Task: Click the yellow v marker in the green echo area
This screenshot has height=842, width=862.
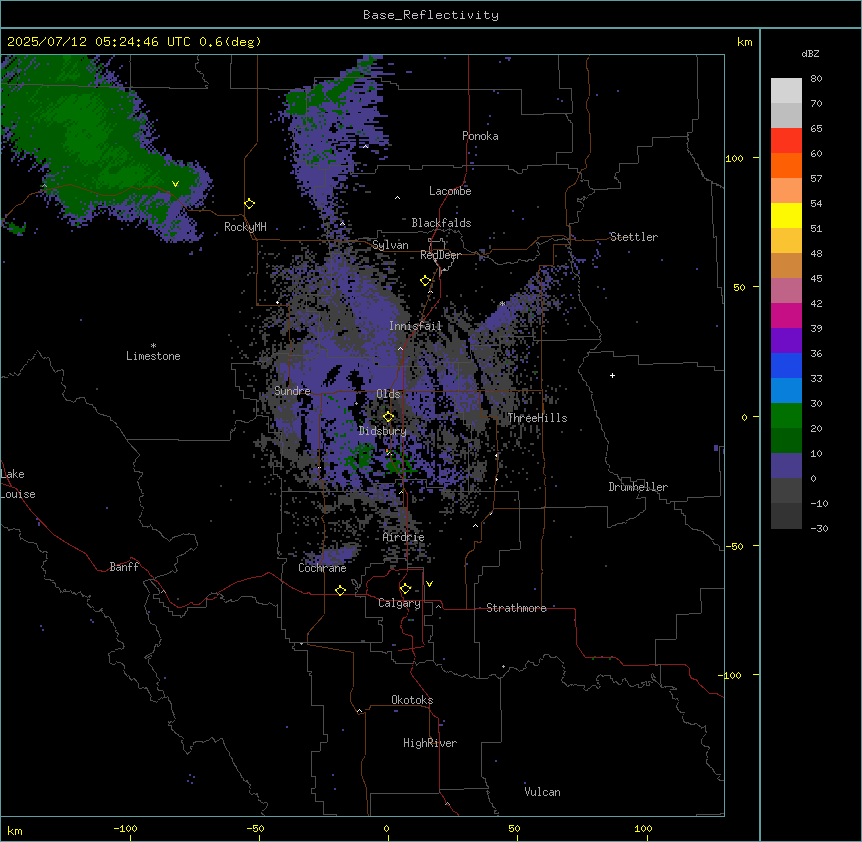Action: tap(175, 184)
